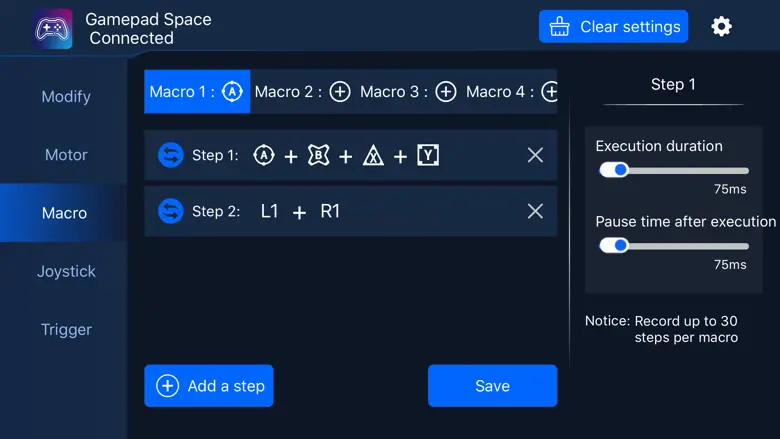Click the Pause time after execution slider
780x439 pixels.
point(673,245)
